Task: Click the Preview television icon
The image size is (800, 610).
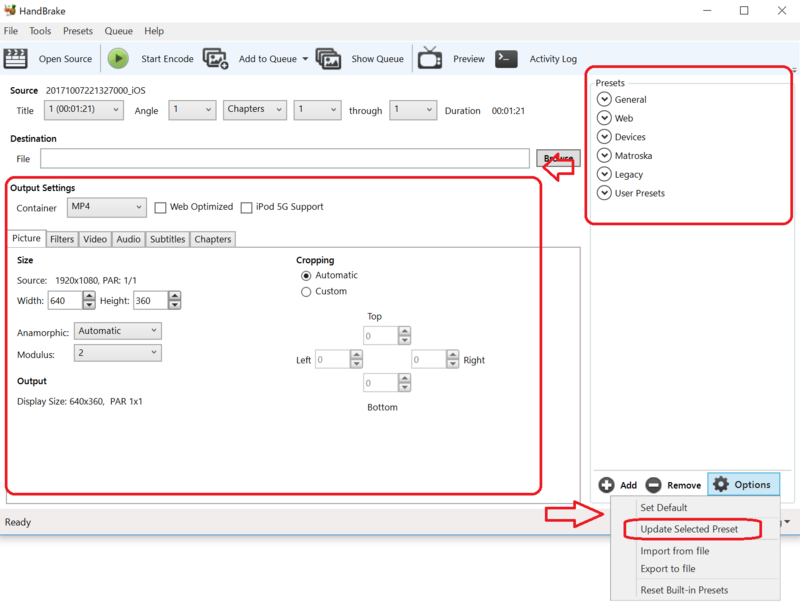Action: (430, 58)
